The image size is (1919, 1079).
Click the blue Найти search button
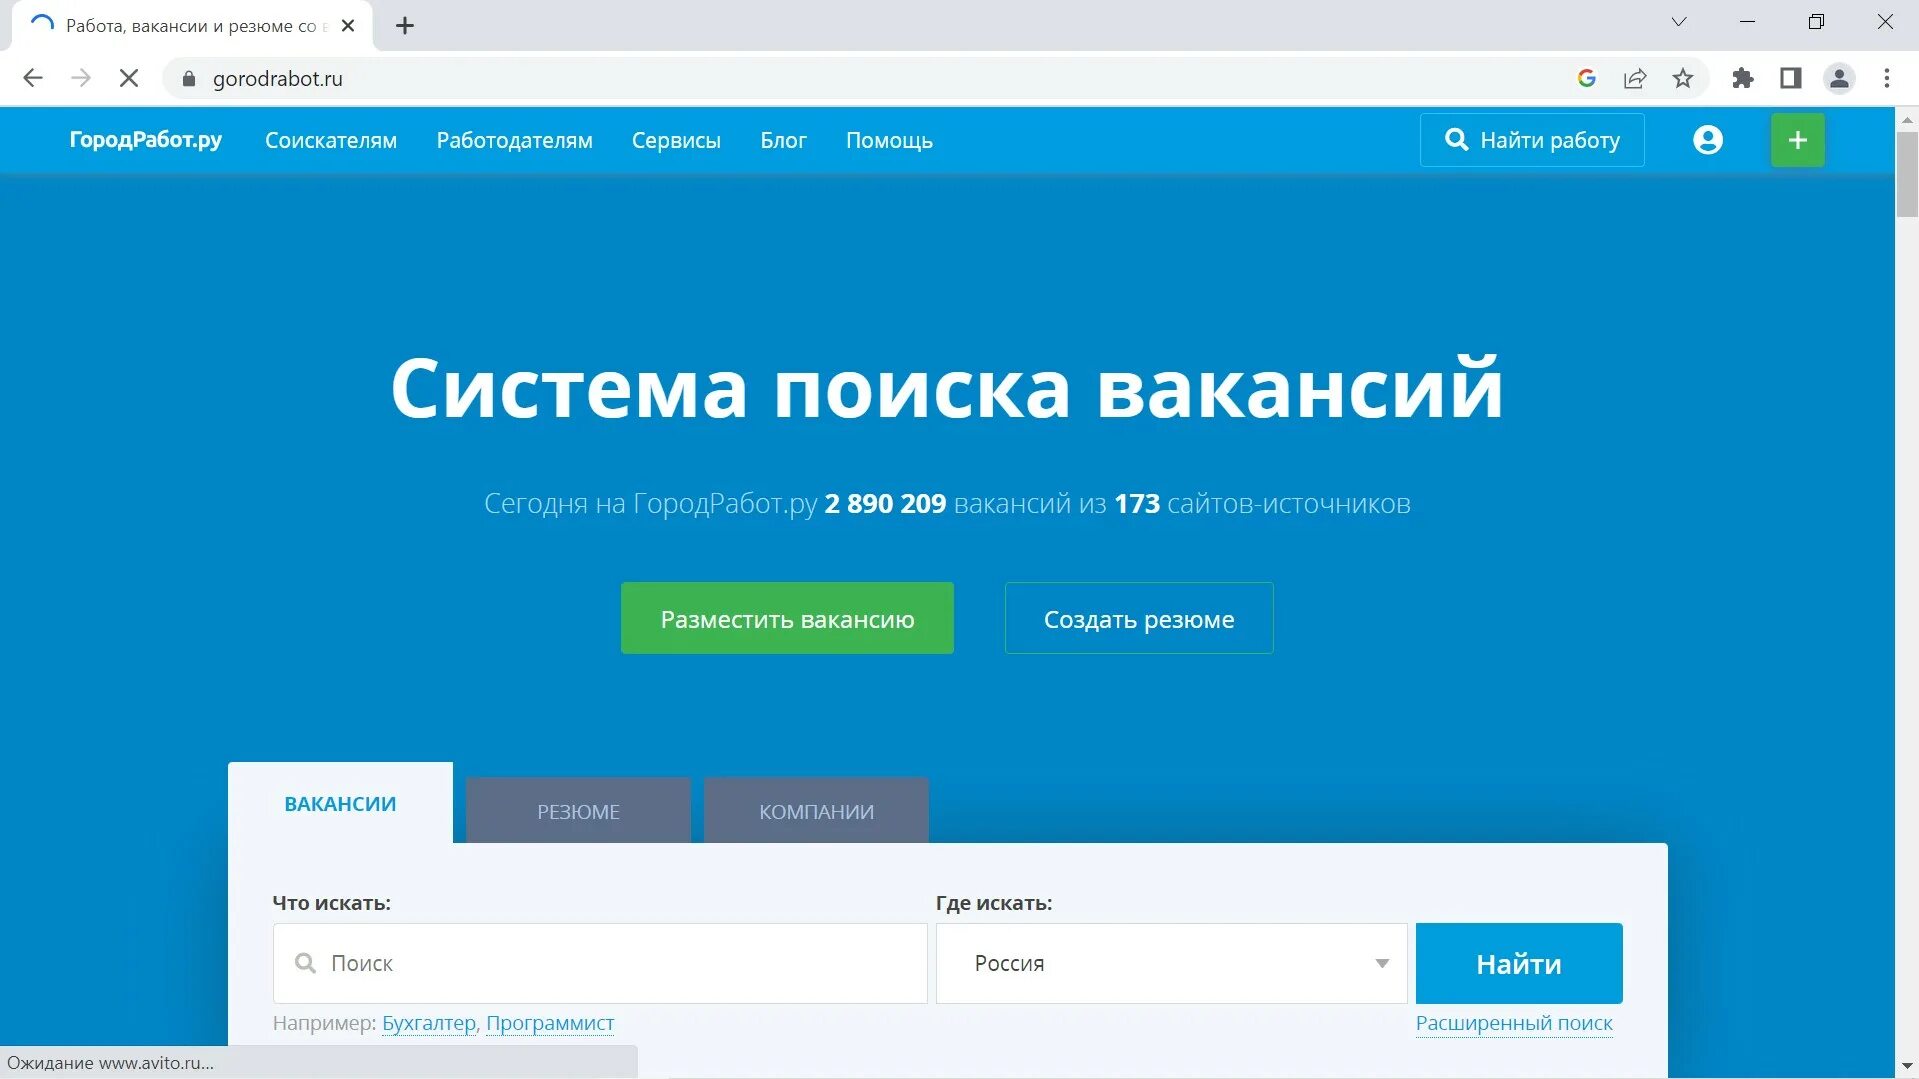click(x=1519, y=963)
